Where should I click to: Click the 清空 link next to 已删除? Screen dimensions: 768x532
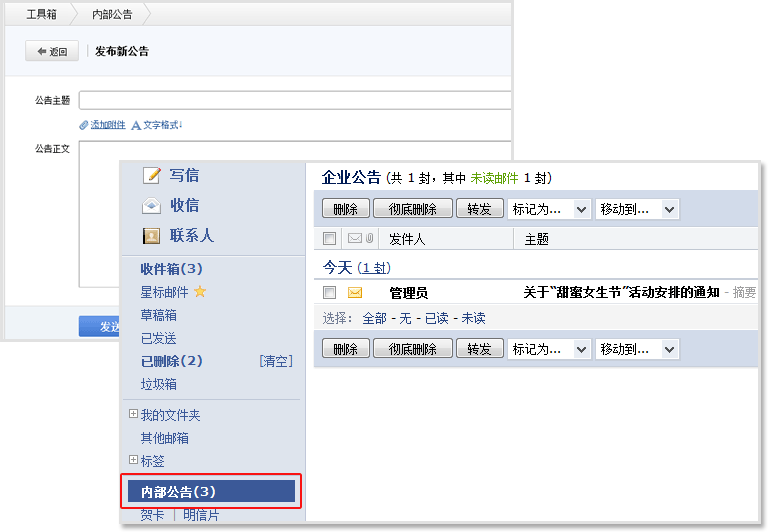click(275, 361)
